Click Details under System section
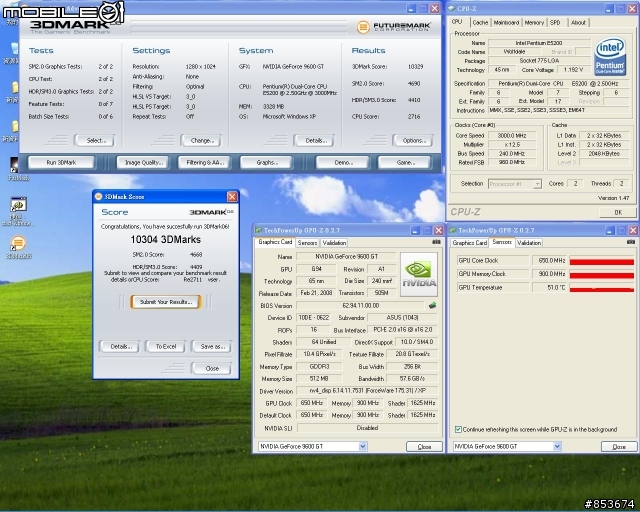 coord(314,140)
